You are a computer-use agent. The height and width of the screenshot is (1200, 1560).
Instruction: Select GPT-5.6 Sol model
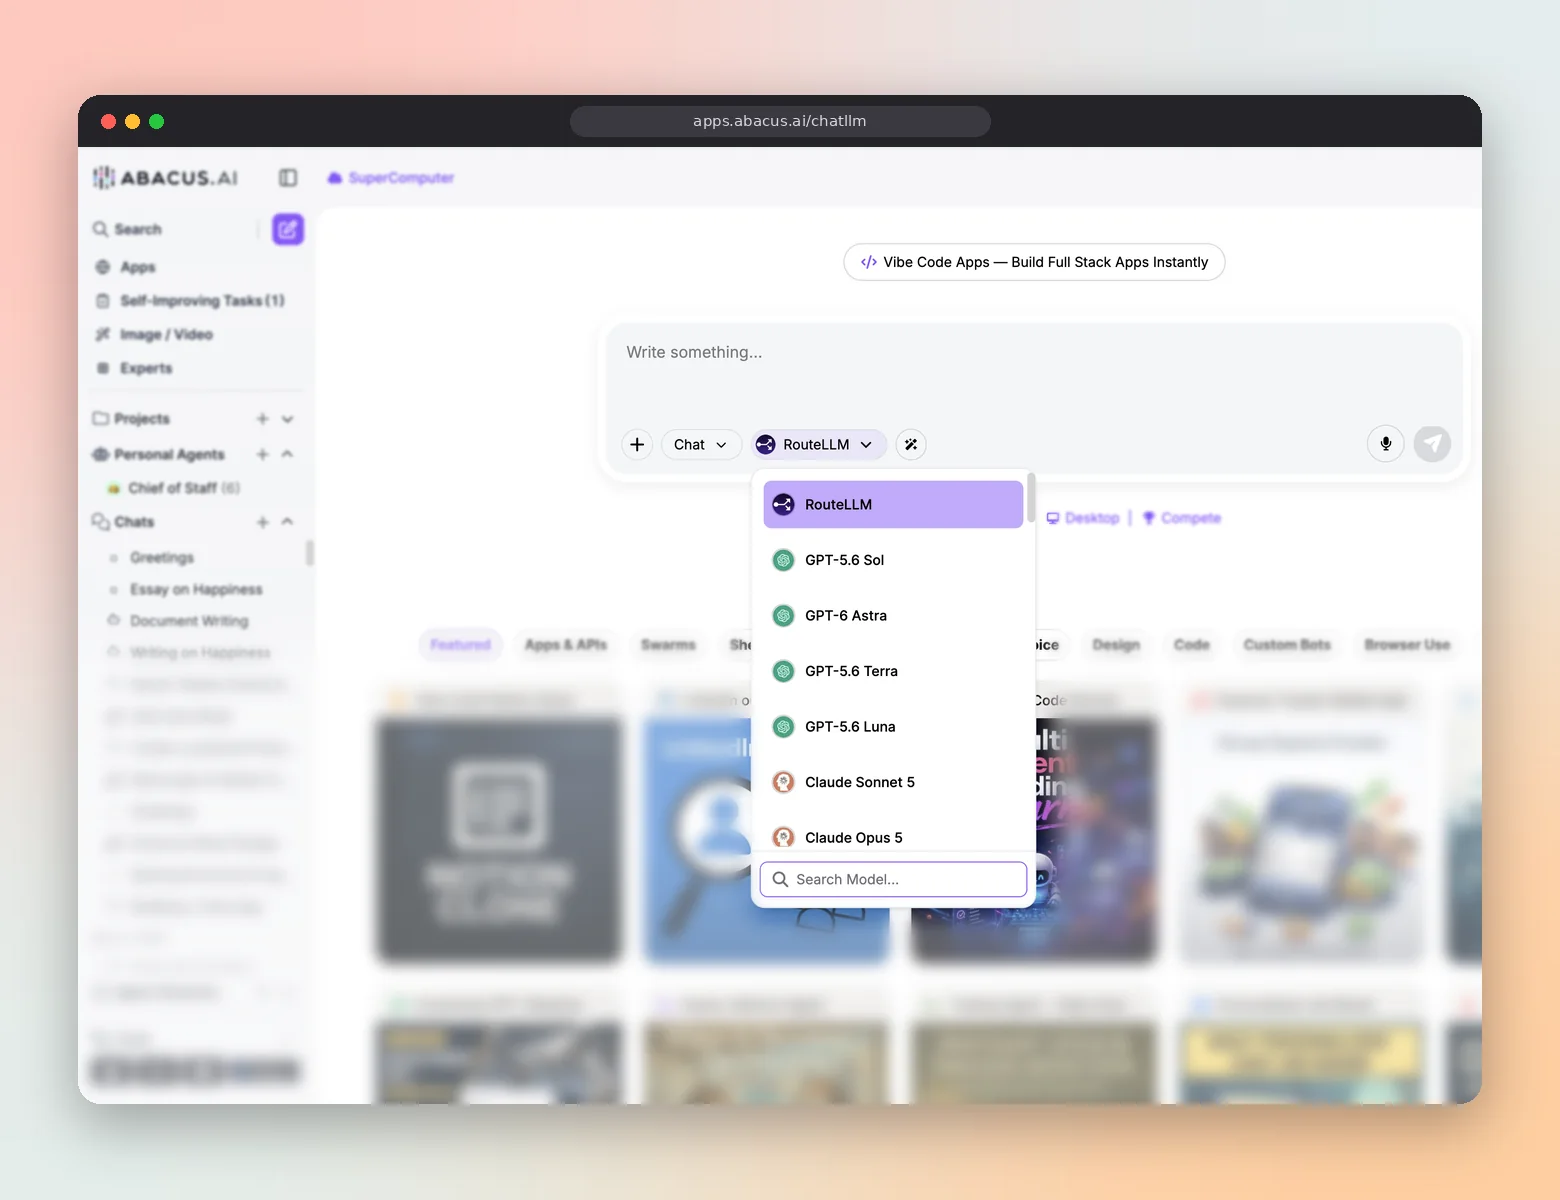tap(893, 560)
